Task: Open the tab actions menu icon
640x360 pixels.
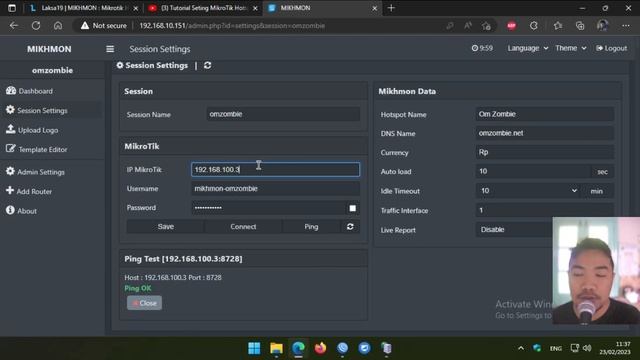Action: 12,8
